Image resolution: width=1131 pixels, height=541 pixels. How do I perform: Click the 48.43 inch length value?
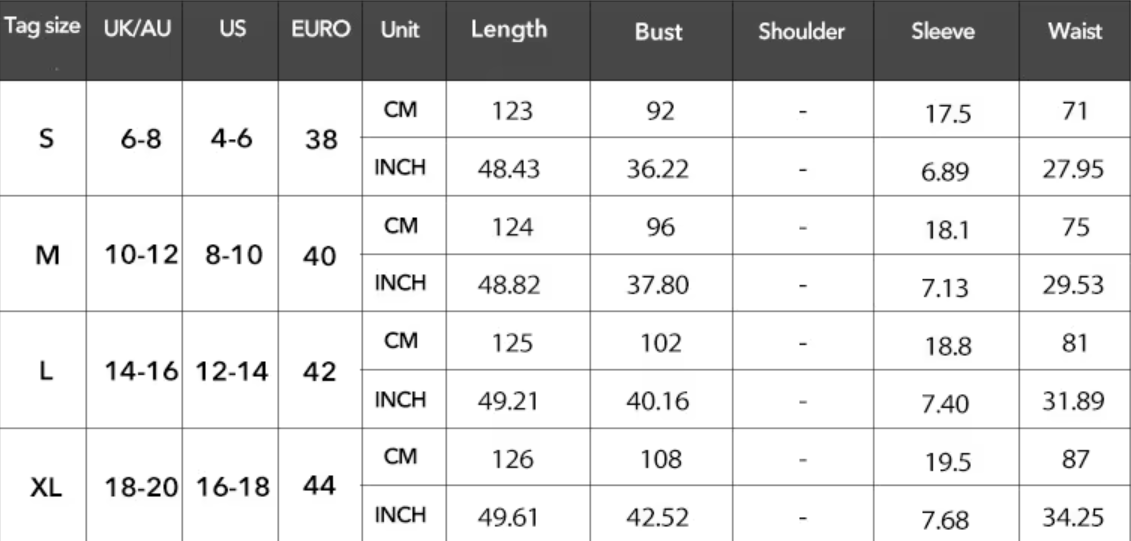pos(512,170)
